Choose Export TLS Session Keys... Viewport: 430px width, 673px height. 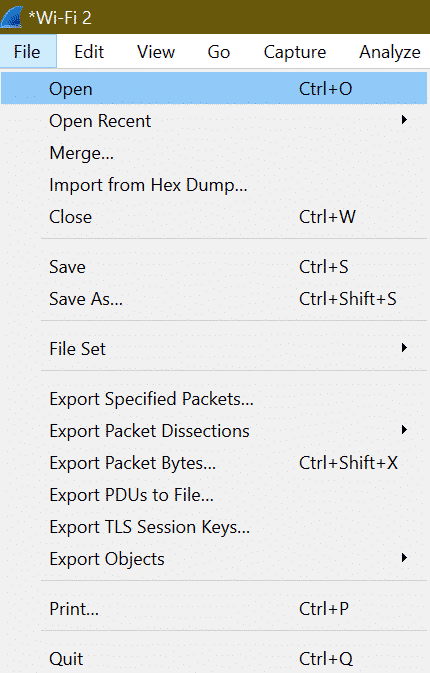[214, 527]
